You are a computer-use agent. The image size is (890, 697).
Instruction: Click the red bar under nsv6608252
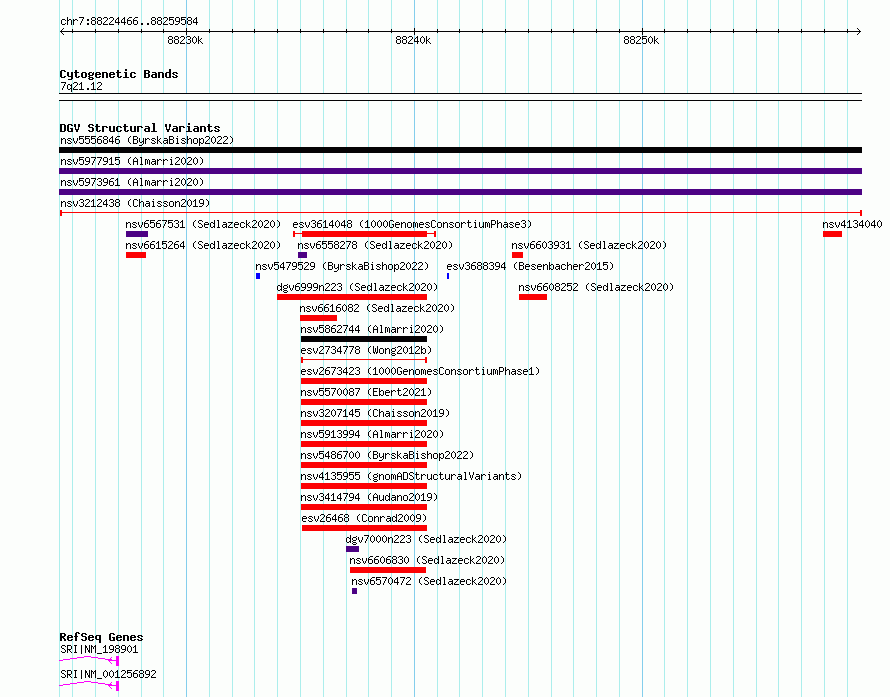(533, 297)
